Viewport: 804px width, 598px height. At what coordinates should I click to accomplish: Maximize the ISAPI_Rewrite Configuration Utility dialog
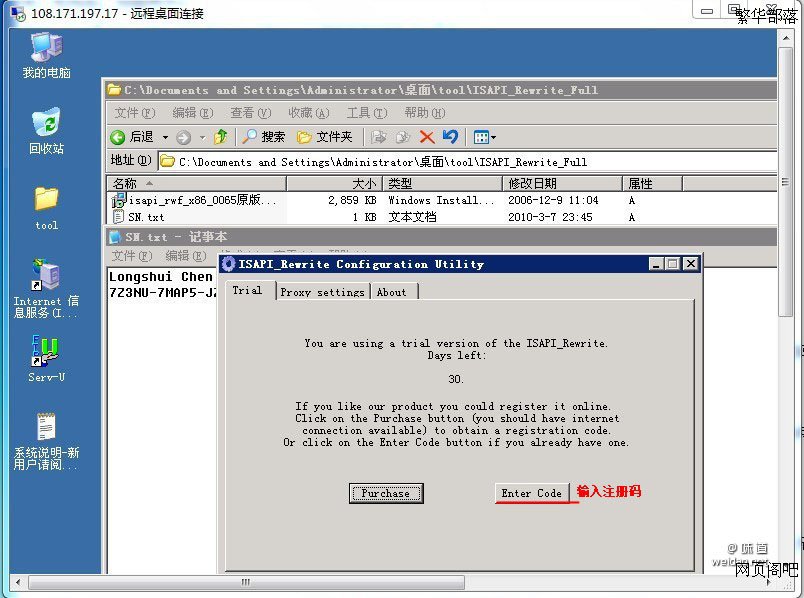coord(672,264)
